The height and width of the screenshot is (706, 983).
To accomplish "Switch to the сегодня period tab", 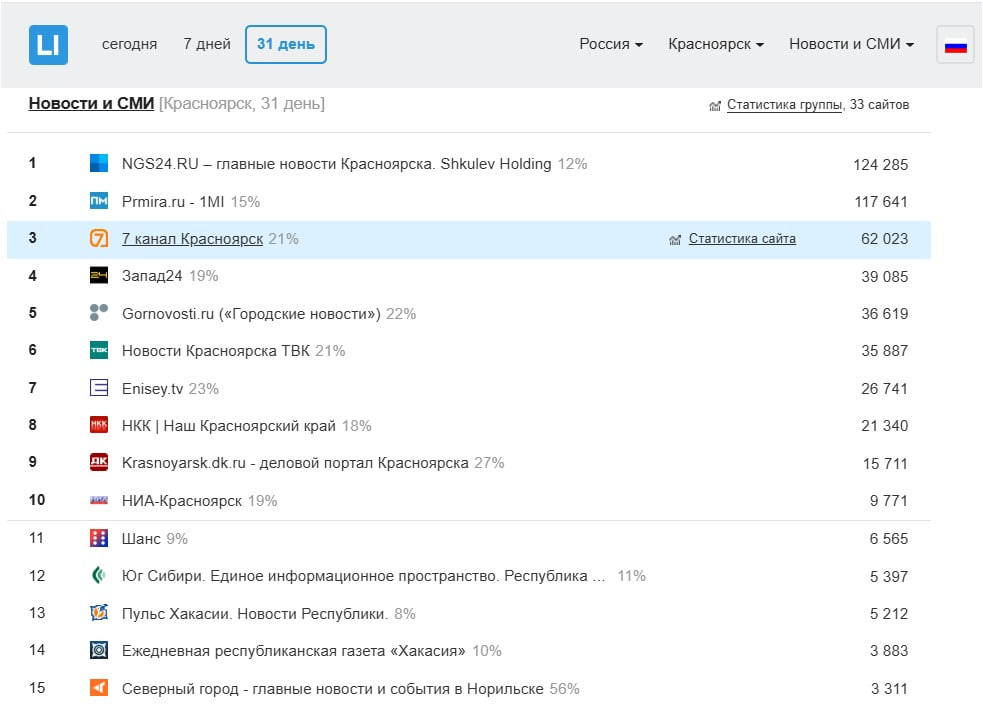I will tap(129, 44).
